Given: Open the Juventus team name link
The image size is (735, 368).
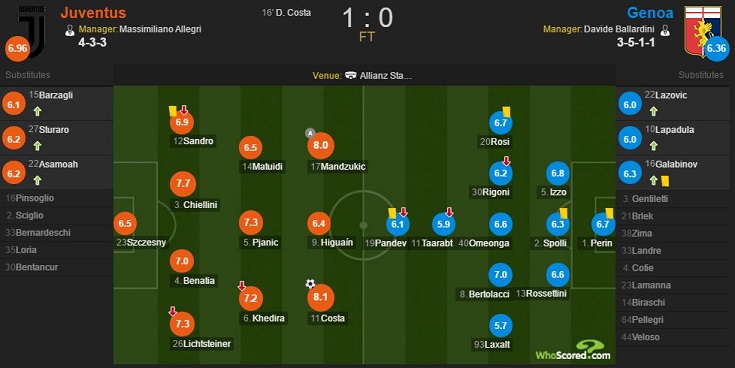Looking at the screenshot, I should pyautogui.click(x=93, y=13).
